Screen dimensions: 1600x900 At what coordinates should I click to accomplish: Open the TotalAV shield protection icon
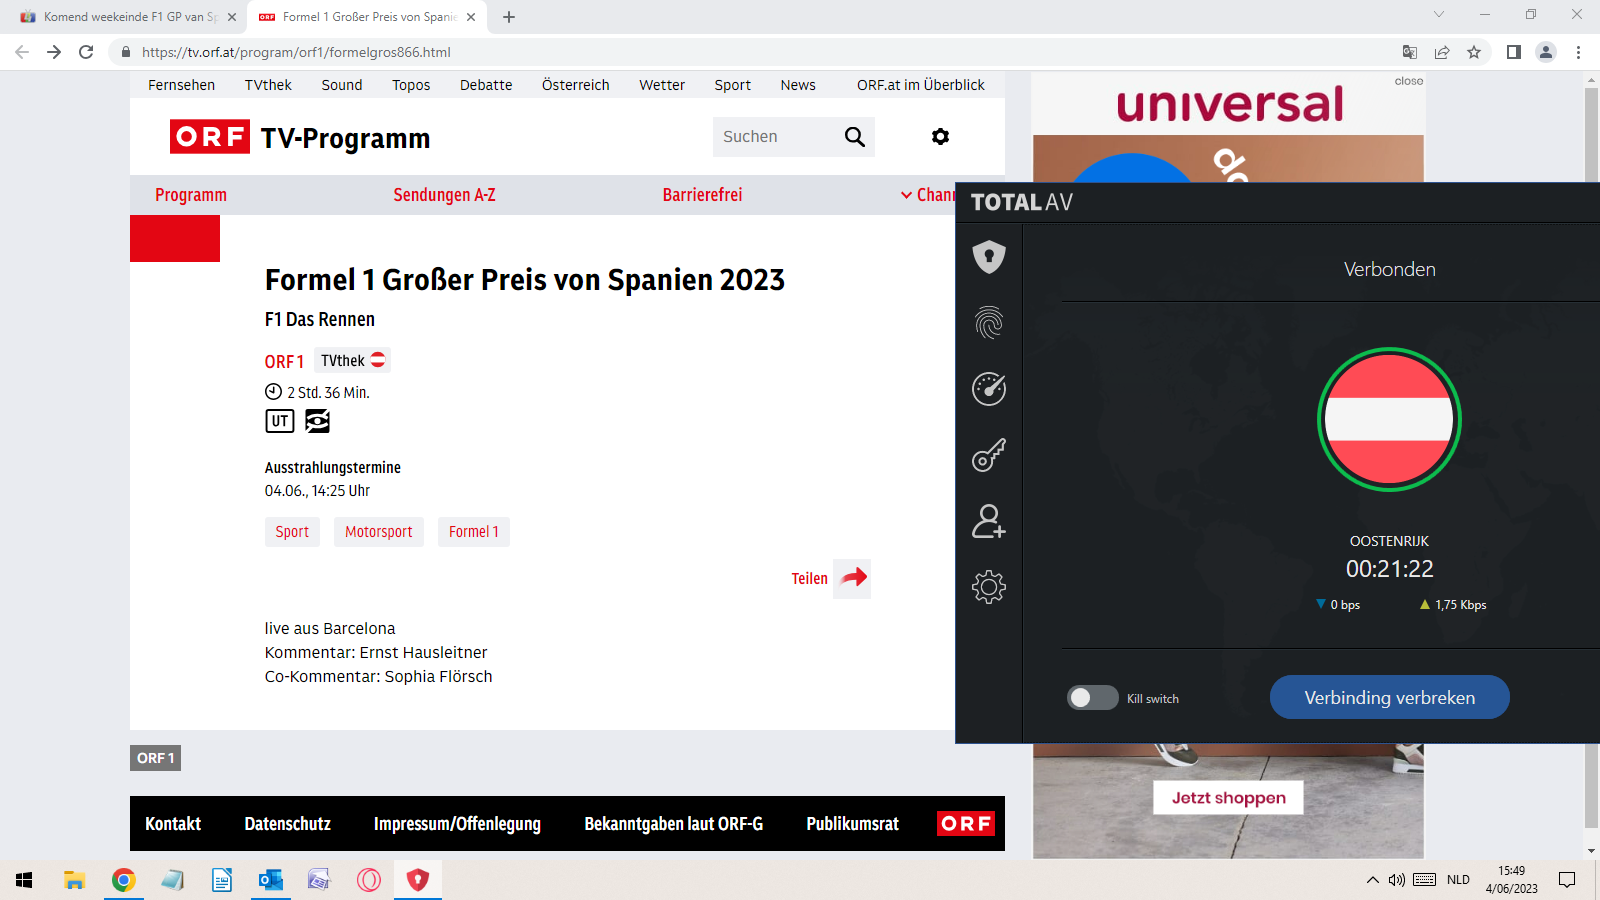[989, 257]
